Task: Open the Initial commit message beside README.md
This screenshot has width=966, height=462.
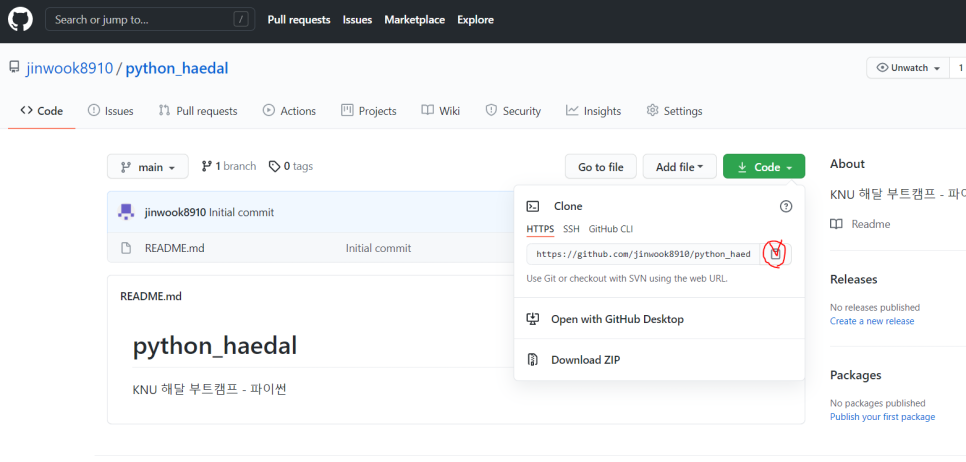Action: click(378, 248)
